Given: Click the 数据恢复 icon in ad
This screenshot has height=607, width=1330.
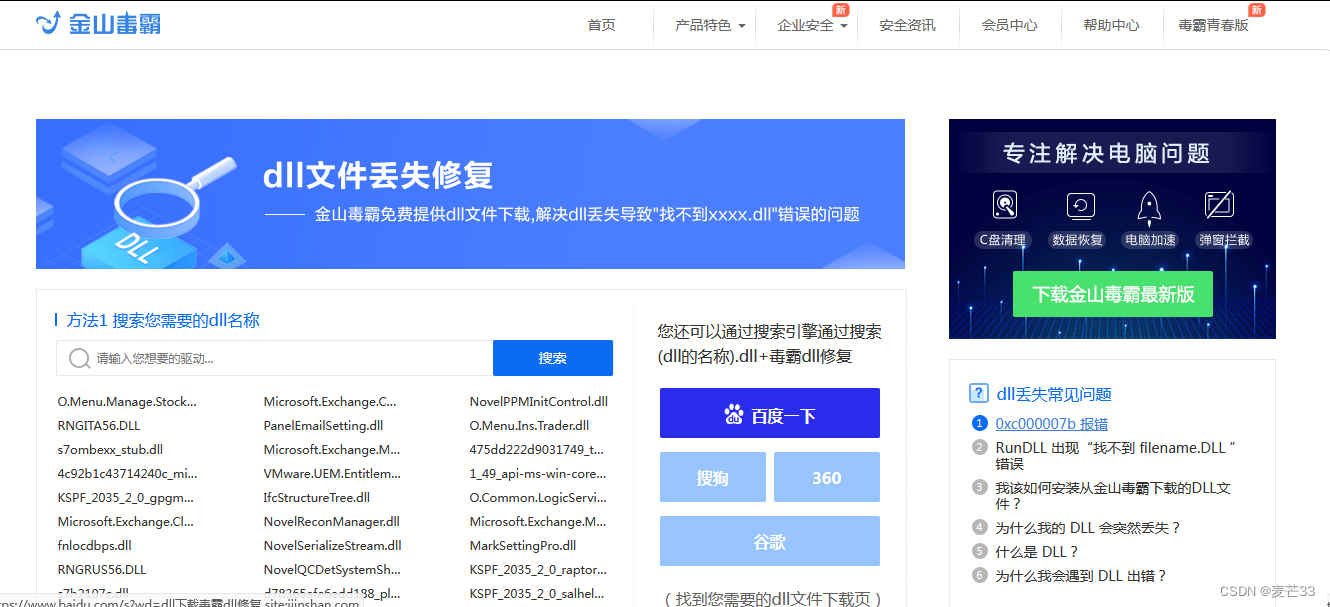Looking at the screenshot, I should (1080, 206).
